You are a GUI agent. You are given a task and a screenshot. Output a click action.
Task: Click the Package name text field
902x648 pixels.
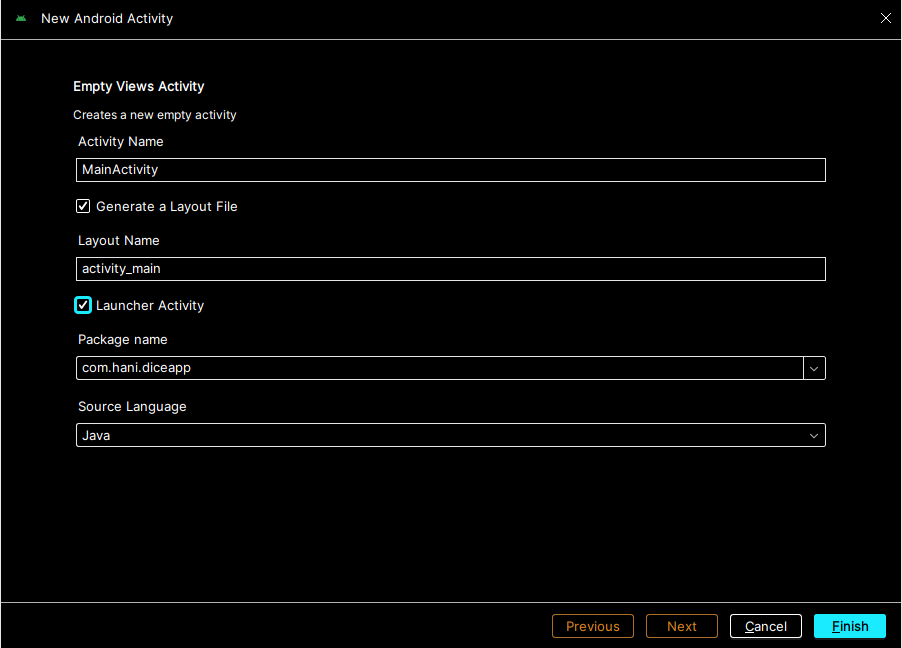[439, 368]
